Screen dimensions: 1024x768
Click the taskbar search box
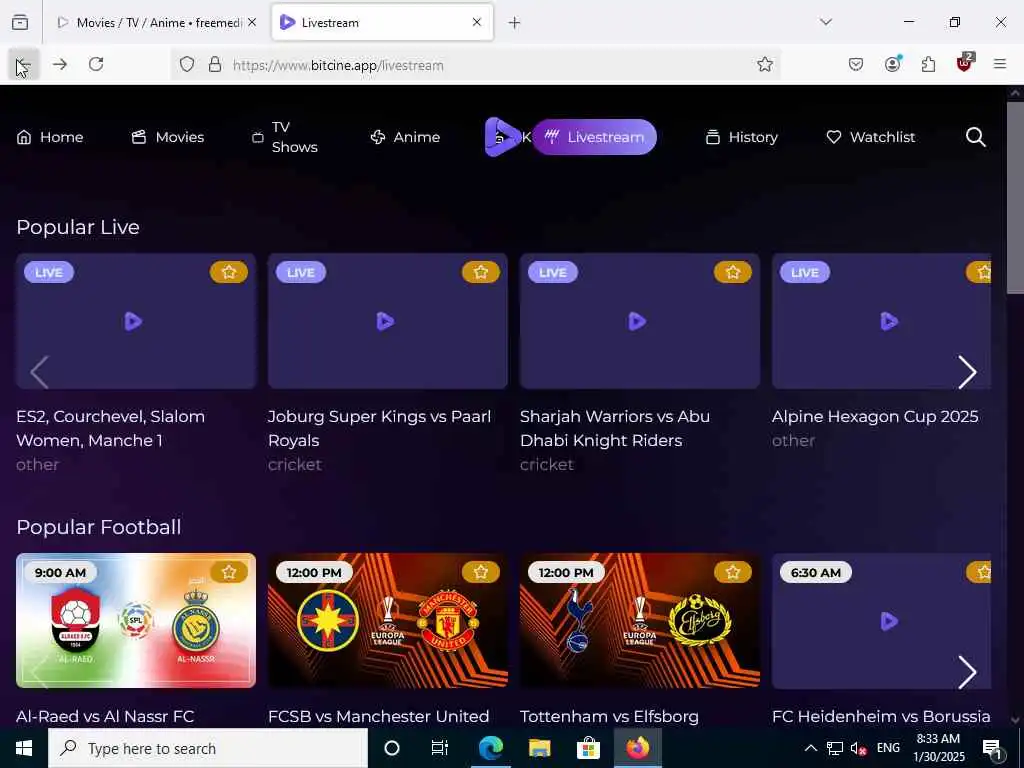208,748
